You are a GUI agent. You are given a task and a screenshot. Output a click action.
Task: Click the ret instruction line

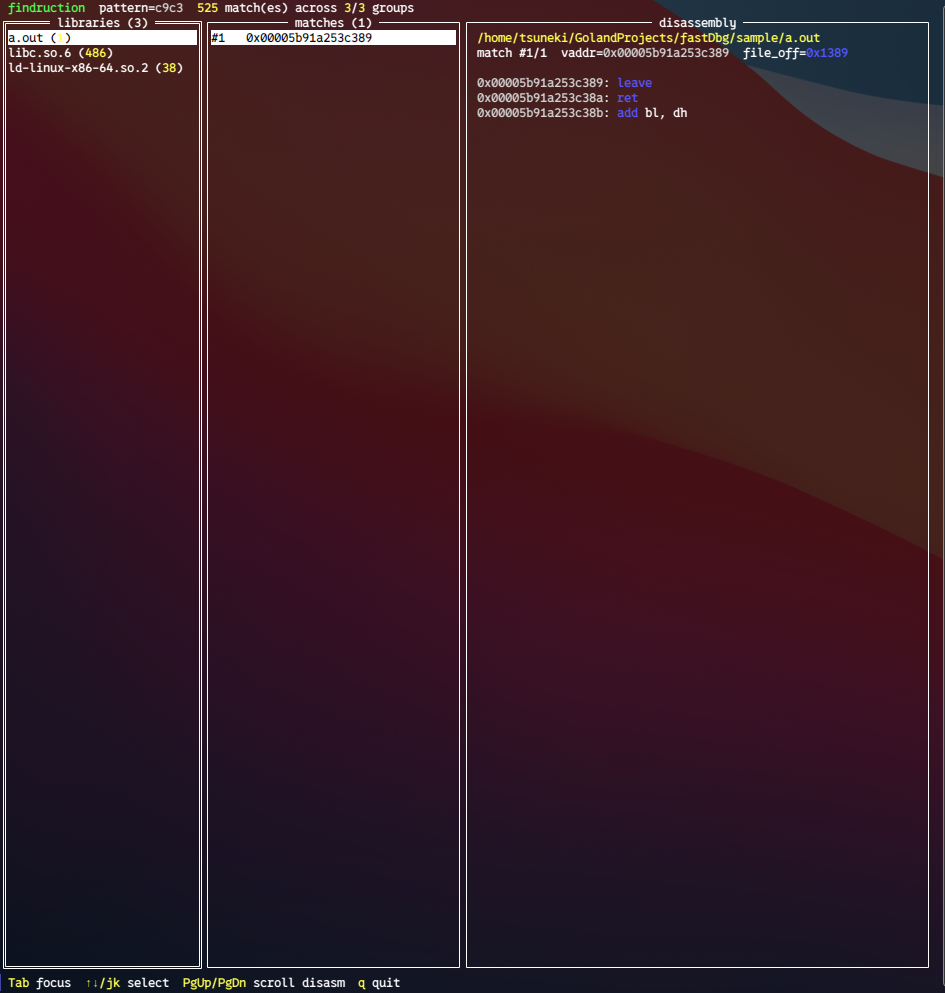pos(557,98)
